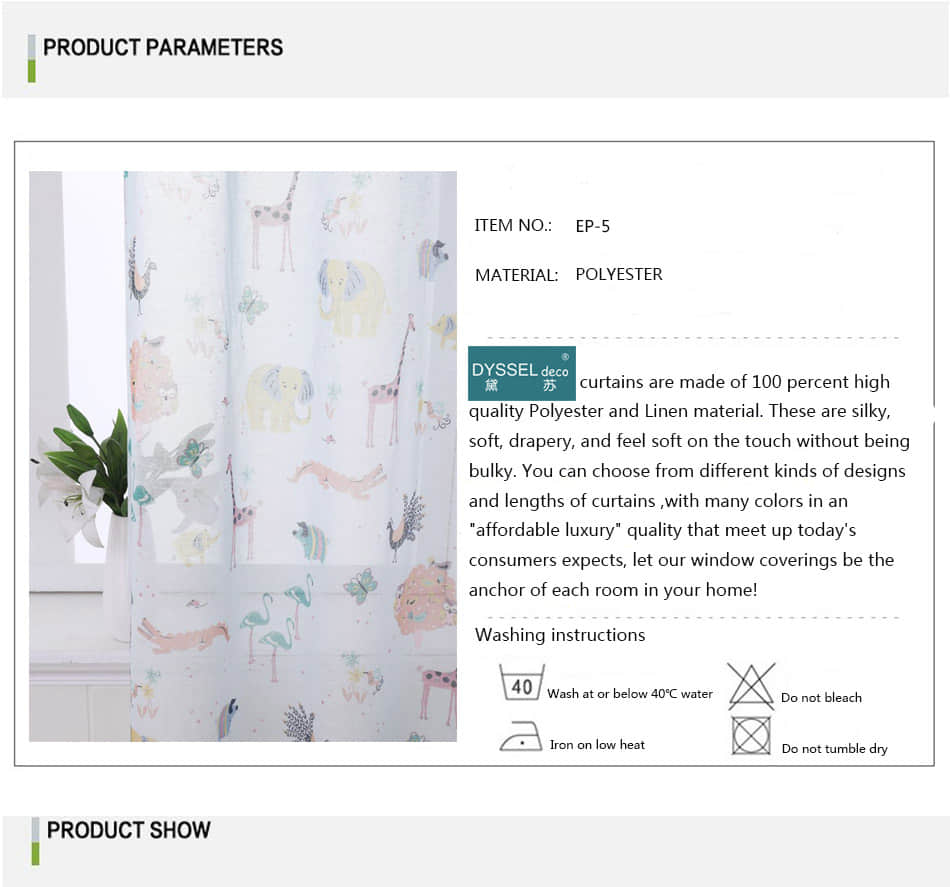Click the PRODUCT SHOW heading
This screenshot has height=887, width=950.
[129, 830]
